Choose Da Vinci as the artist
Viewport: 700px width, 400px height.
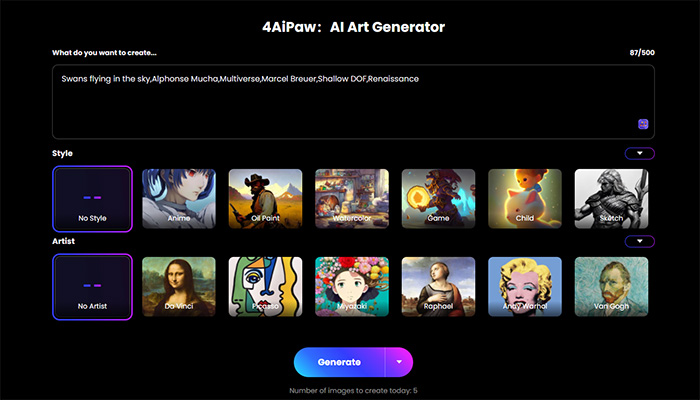coord(179,287)
